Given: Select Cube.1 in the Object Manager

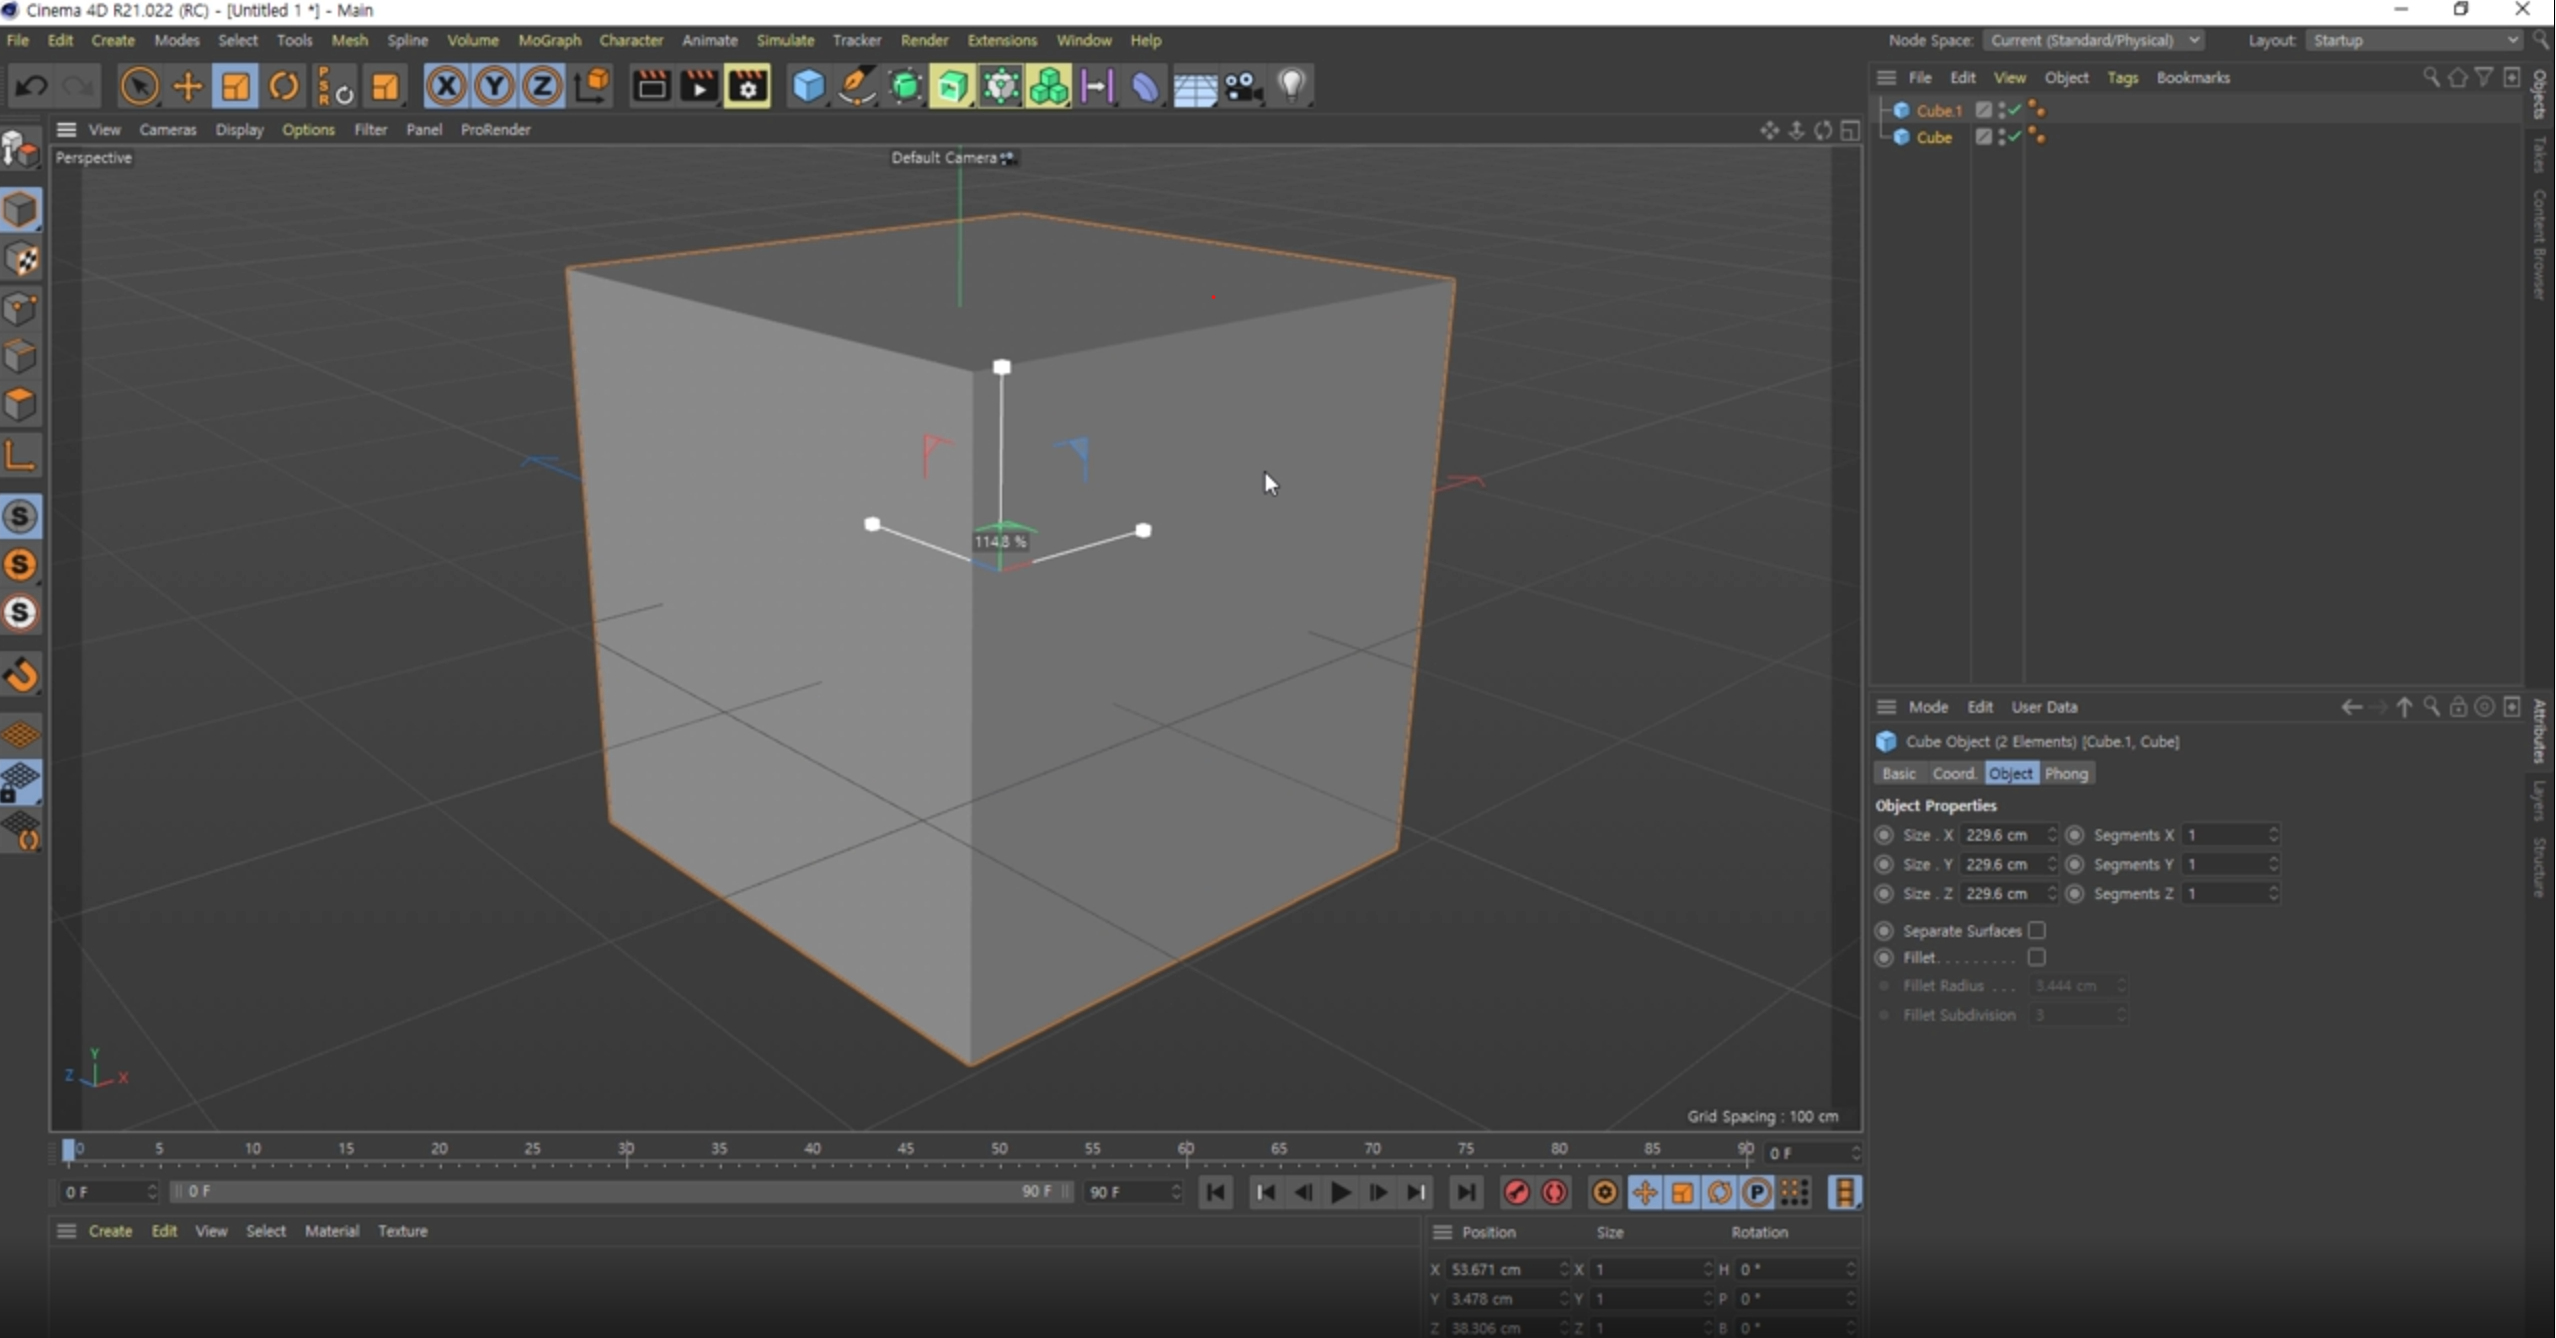Looking at the screenshot, I should click(x=1938, y=110).
